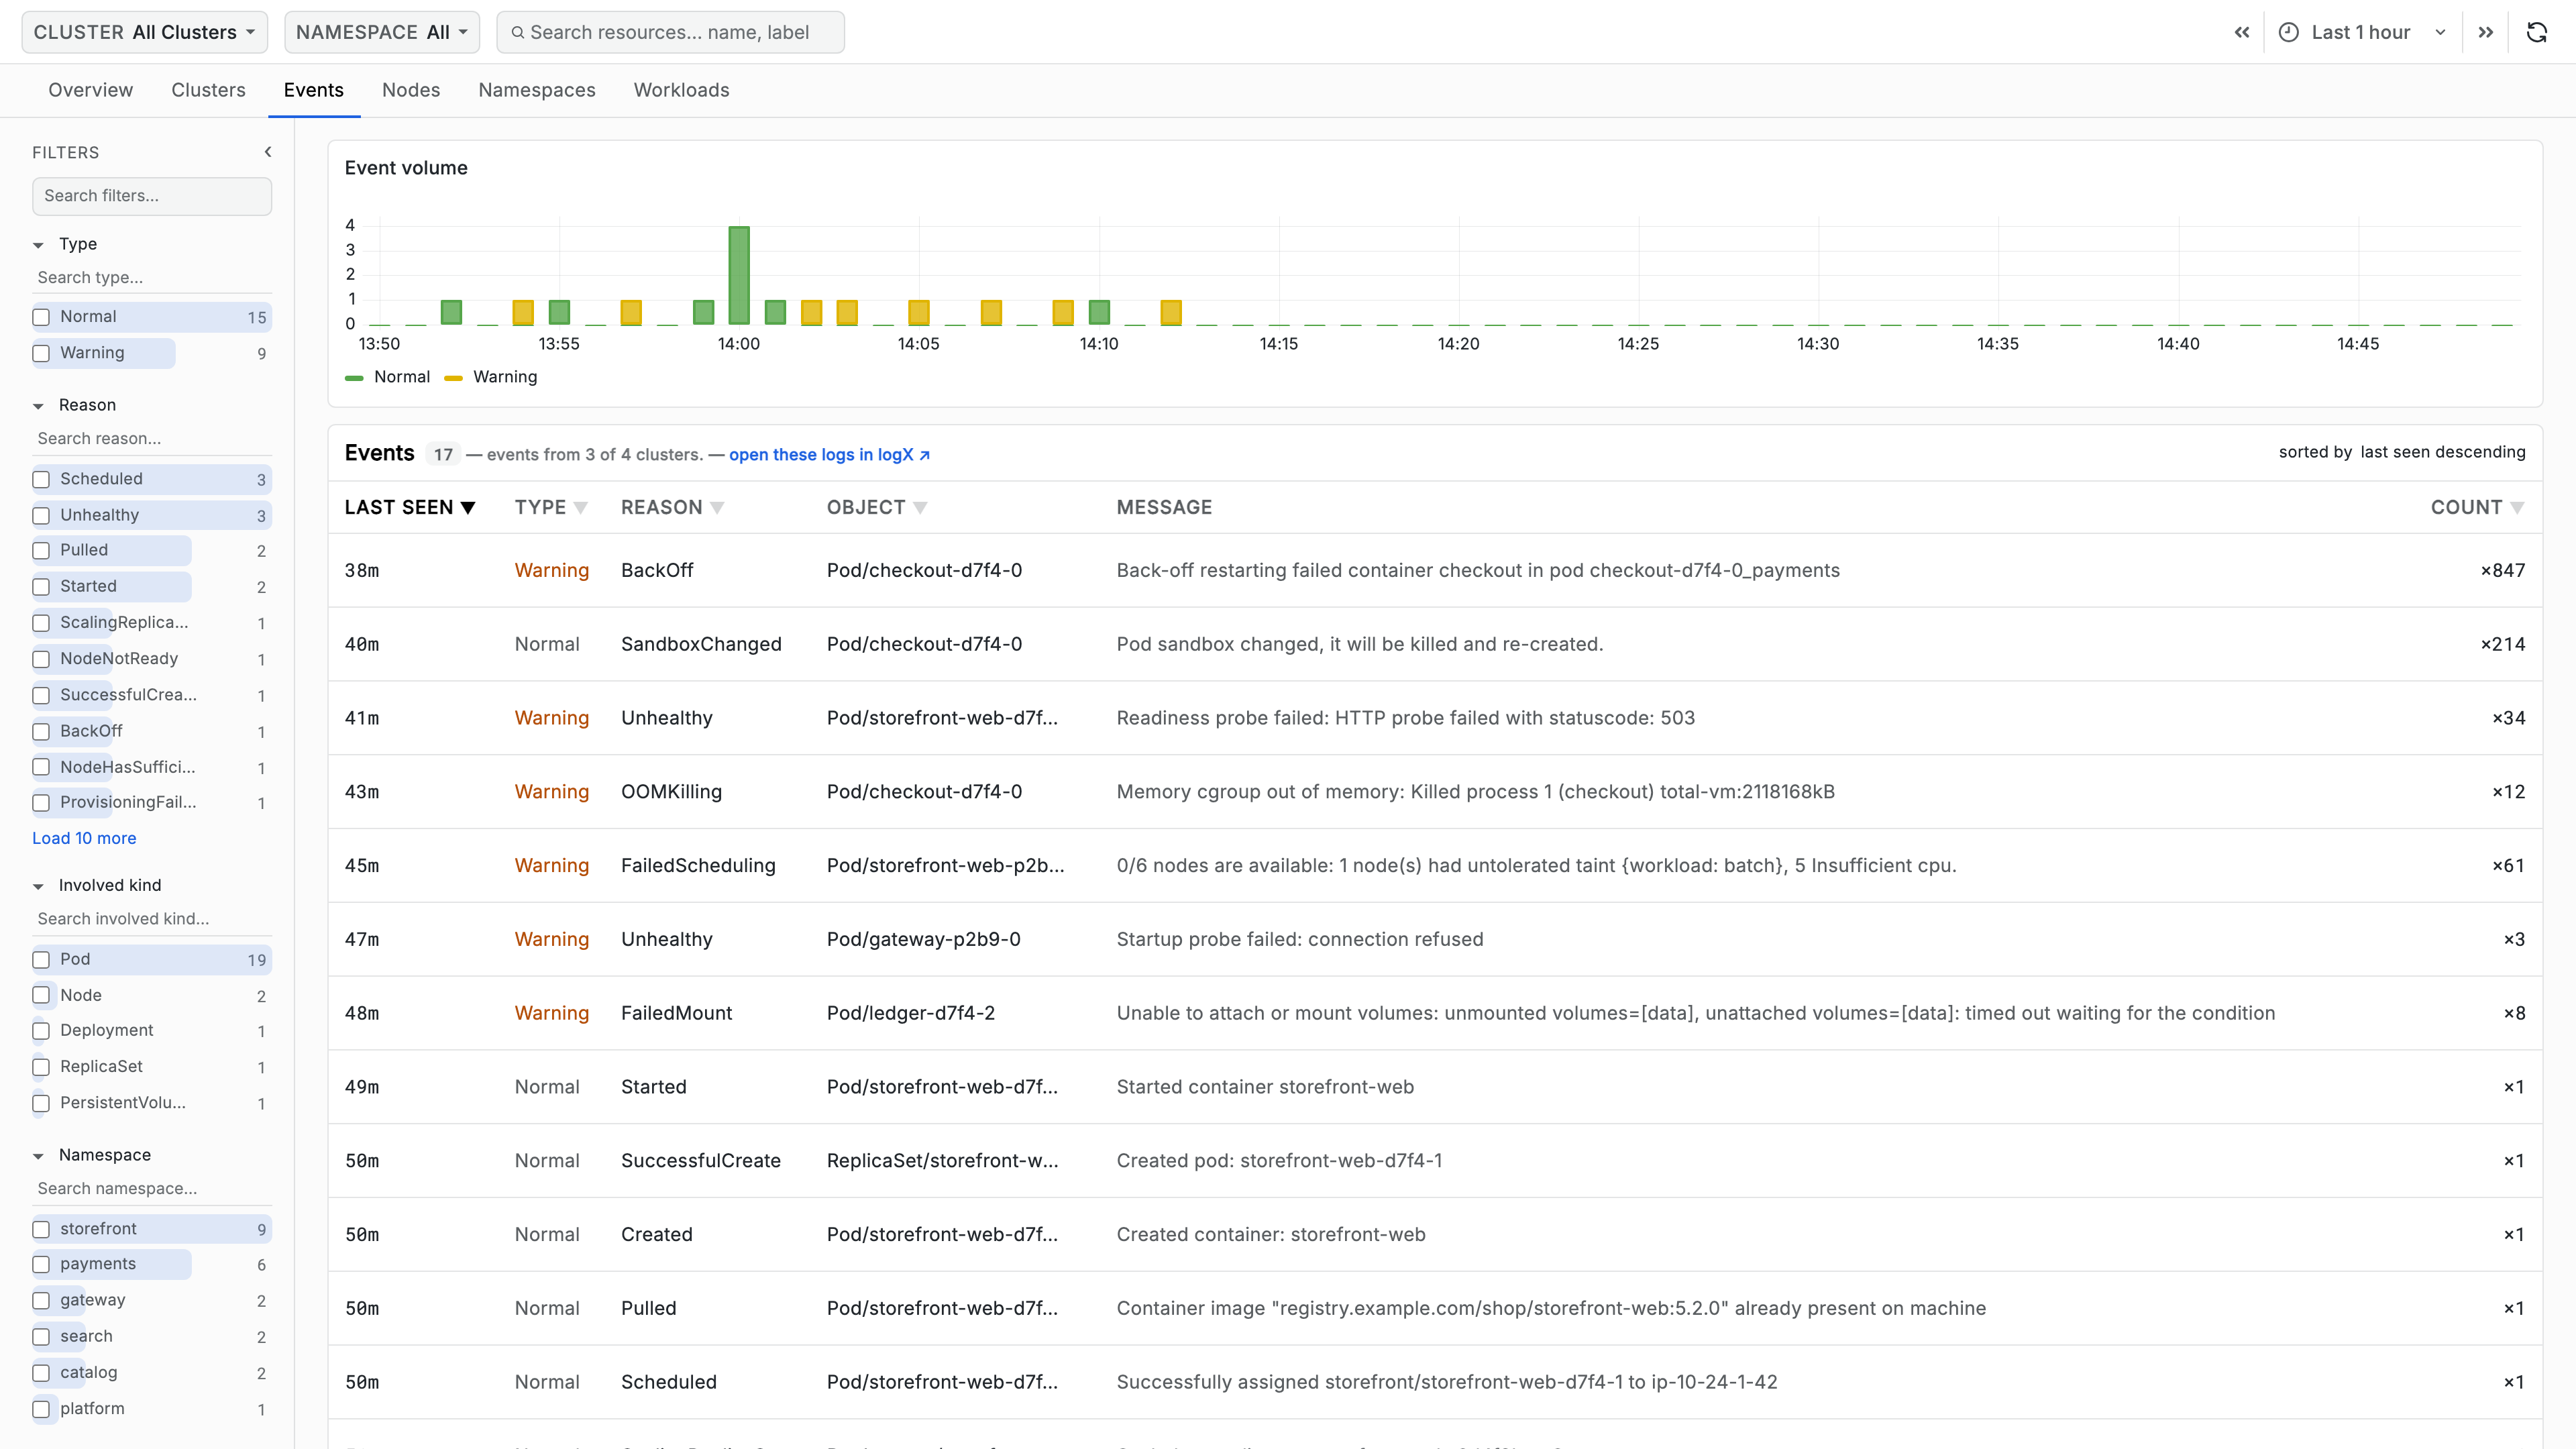2576x1449 pixels.
Task: Collapse the Filters sidebar chevron
Action: (268, 152)
